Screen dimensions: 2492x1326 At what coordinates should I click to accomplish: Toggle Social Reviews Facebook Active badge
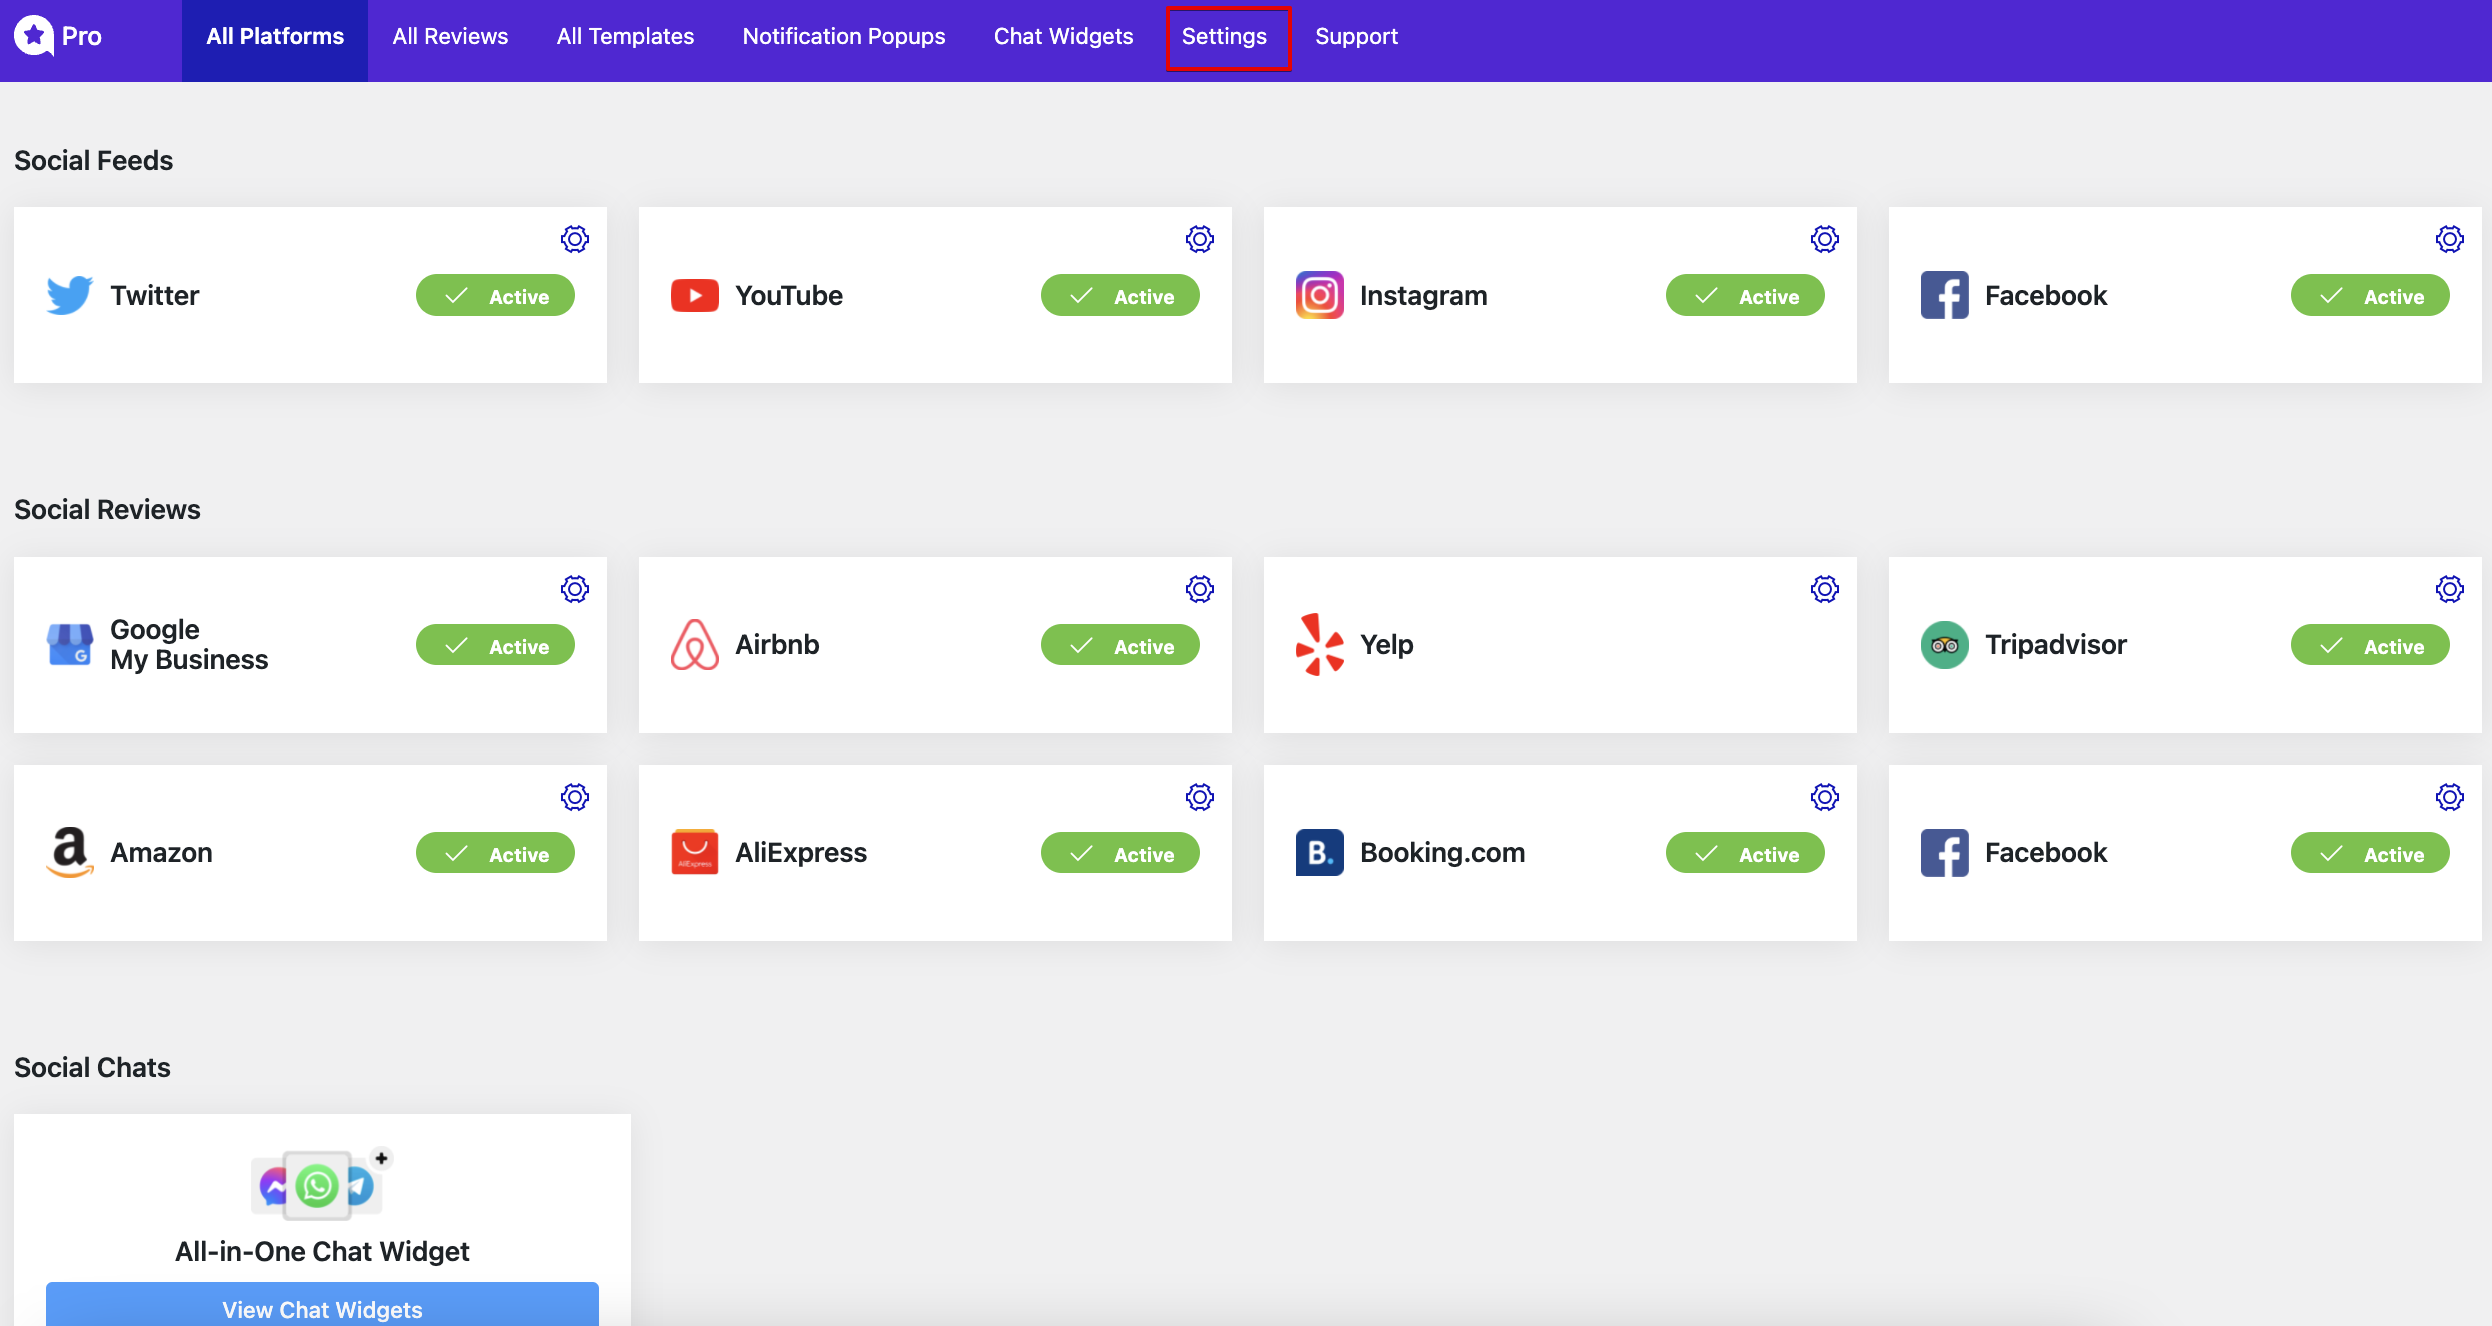click(2370, 853)
